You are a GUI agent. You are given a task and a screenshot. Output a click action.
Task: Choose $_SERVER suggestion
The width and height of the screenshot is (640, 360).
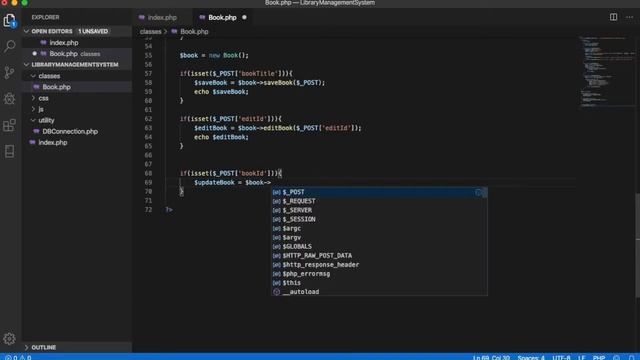pyautogui.click(x=379, y=210)
